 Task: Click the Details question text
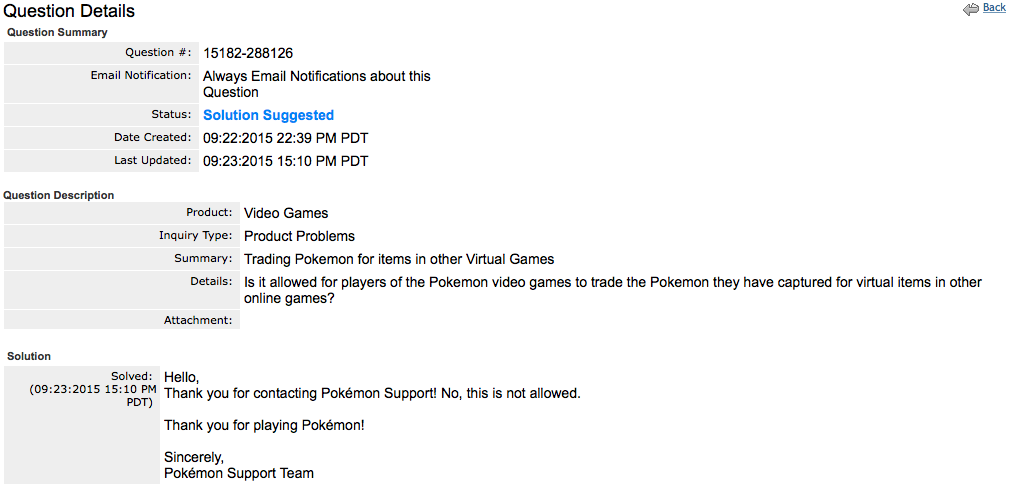[x=612, y=290]
